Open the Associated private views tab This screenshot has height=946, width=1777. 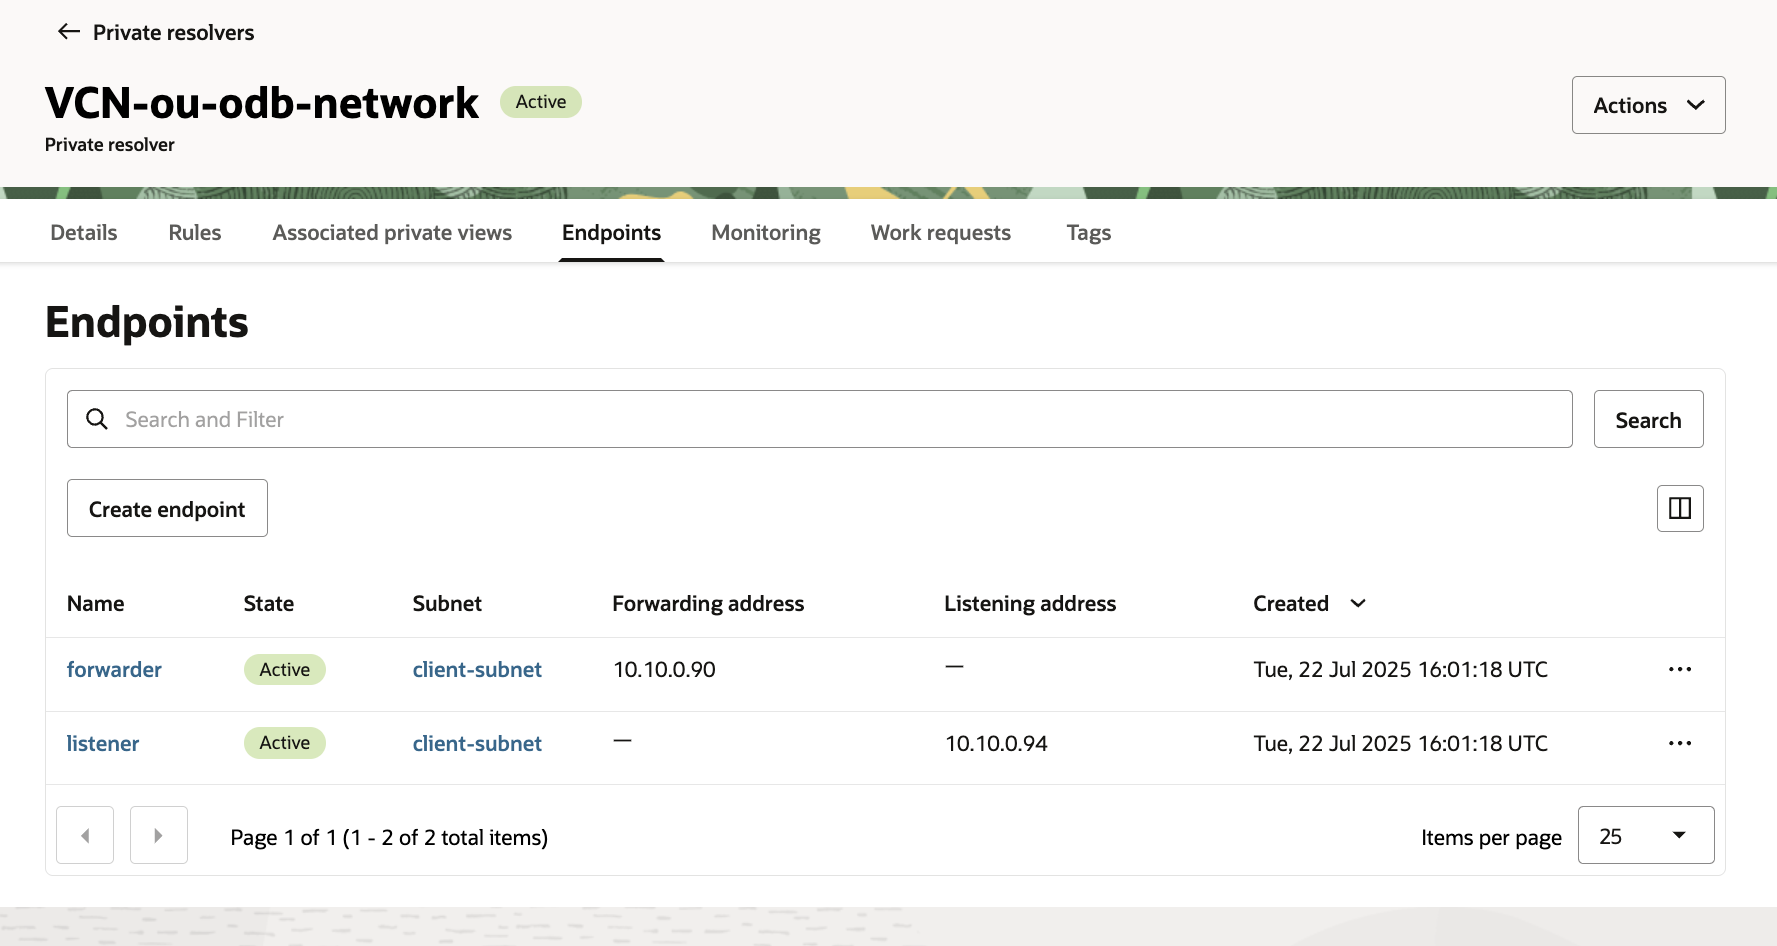coord(392,233)
